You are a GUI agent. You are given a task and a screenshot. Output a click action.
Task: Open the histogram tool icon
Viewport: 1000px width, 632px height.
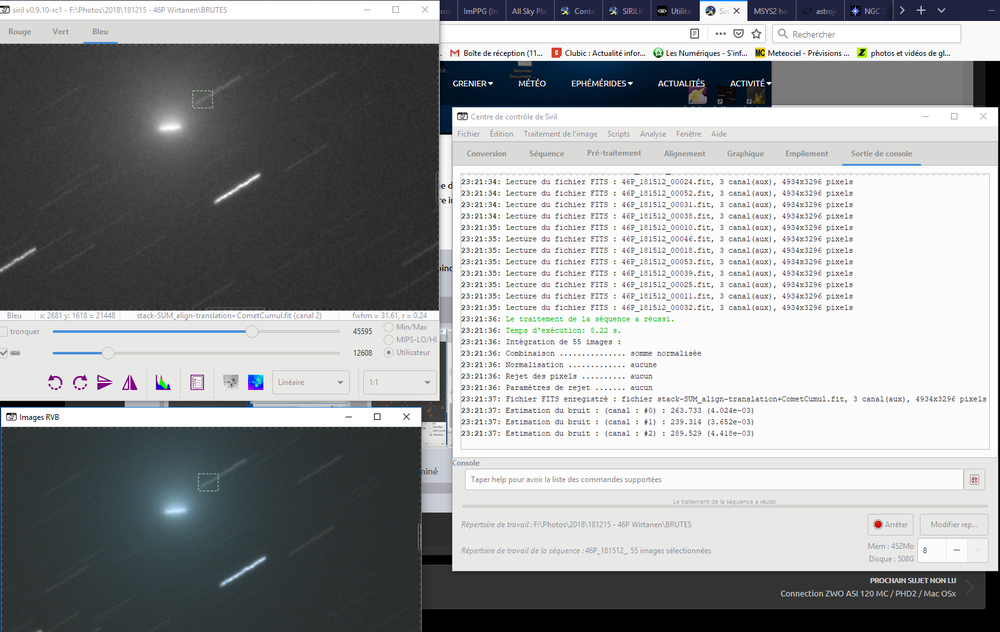coord(163,383)
